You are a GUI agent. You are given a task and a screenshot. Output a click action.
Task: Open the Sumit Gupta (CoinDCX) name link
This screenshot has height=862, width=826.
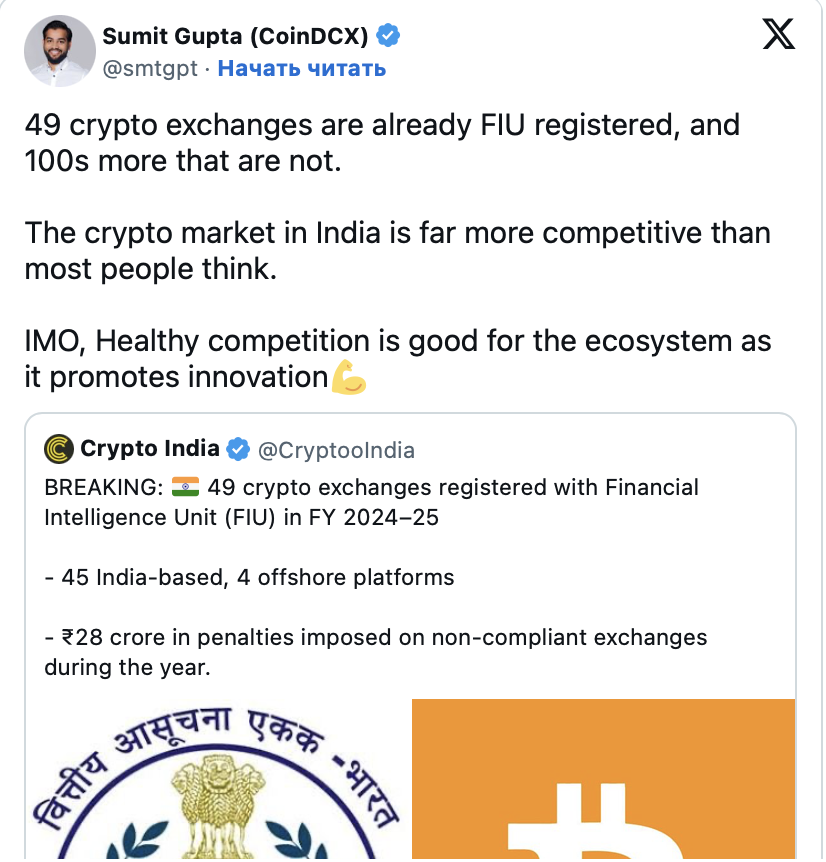point(235,37)
